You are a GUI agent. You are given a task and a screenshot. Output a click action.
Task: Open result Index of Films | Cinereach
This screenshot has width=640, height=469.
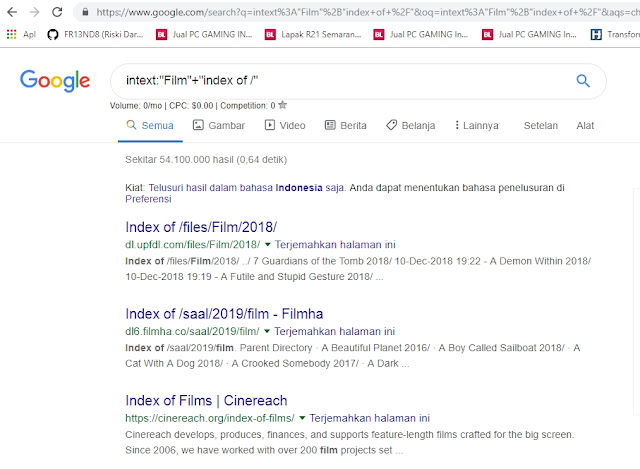click(x=206, y=400)
